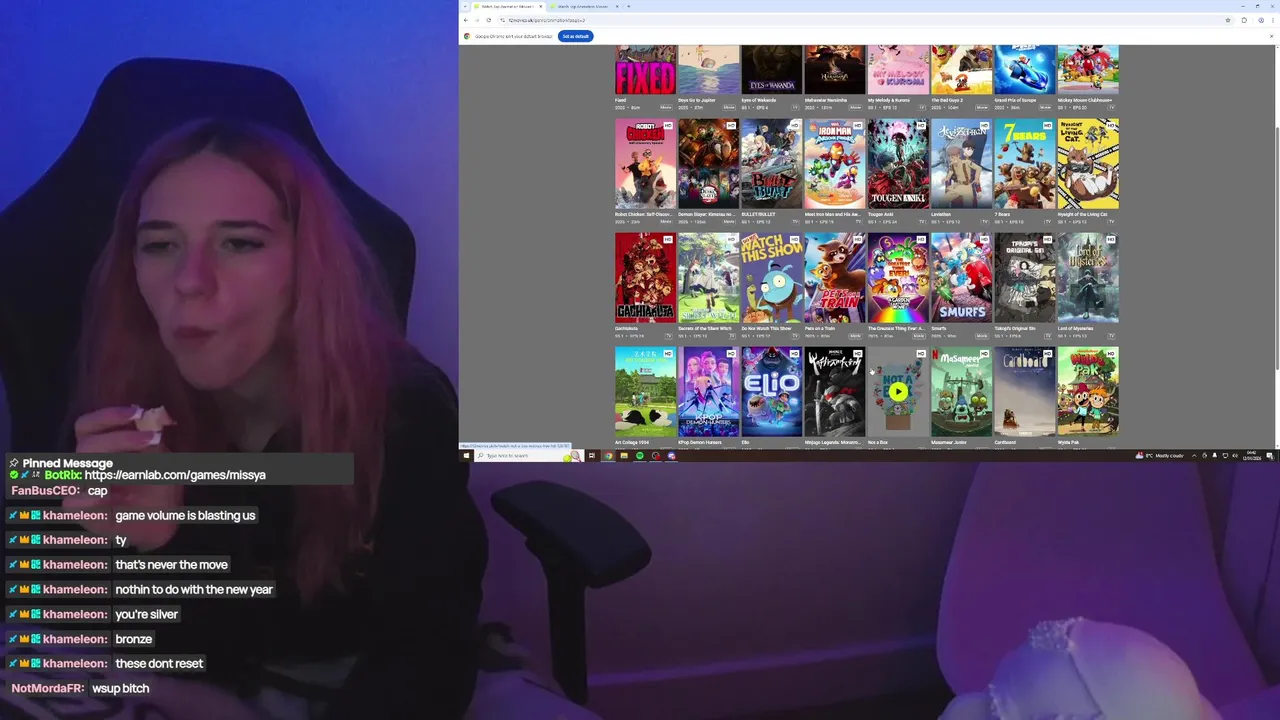Open the Tougen Anki poster

tap(898, 164)
